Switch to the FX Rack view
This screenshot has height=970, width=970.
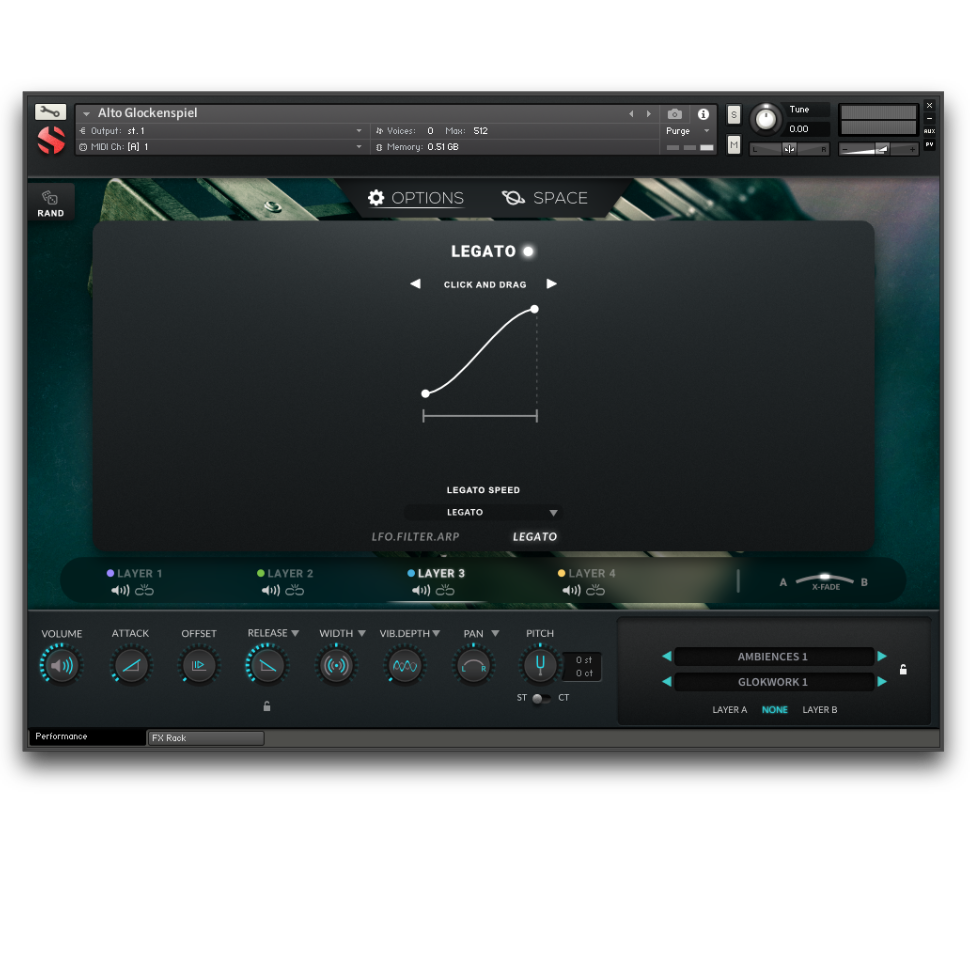click(205, 738)
